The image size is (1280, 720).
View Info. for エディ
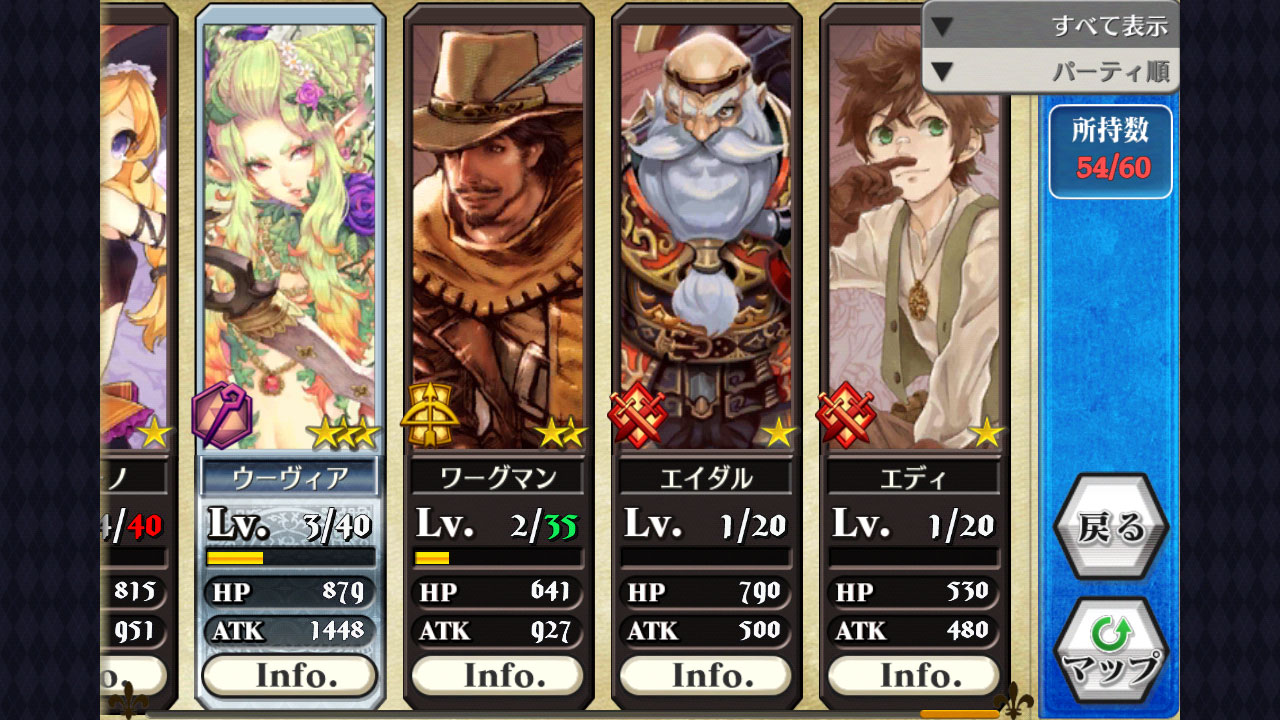914,676
